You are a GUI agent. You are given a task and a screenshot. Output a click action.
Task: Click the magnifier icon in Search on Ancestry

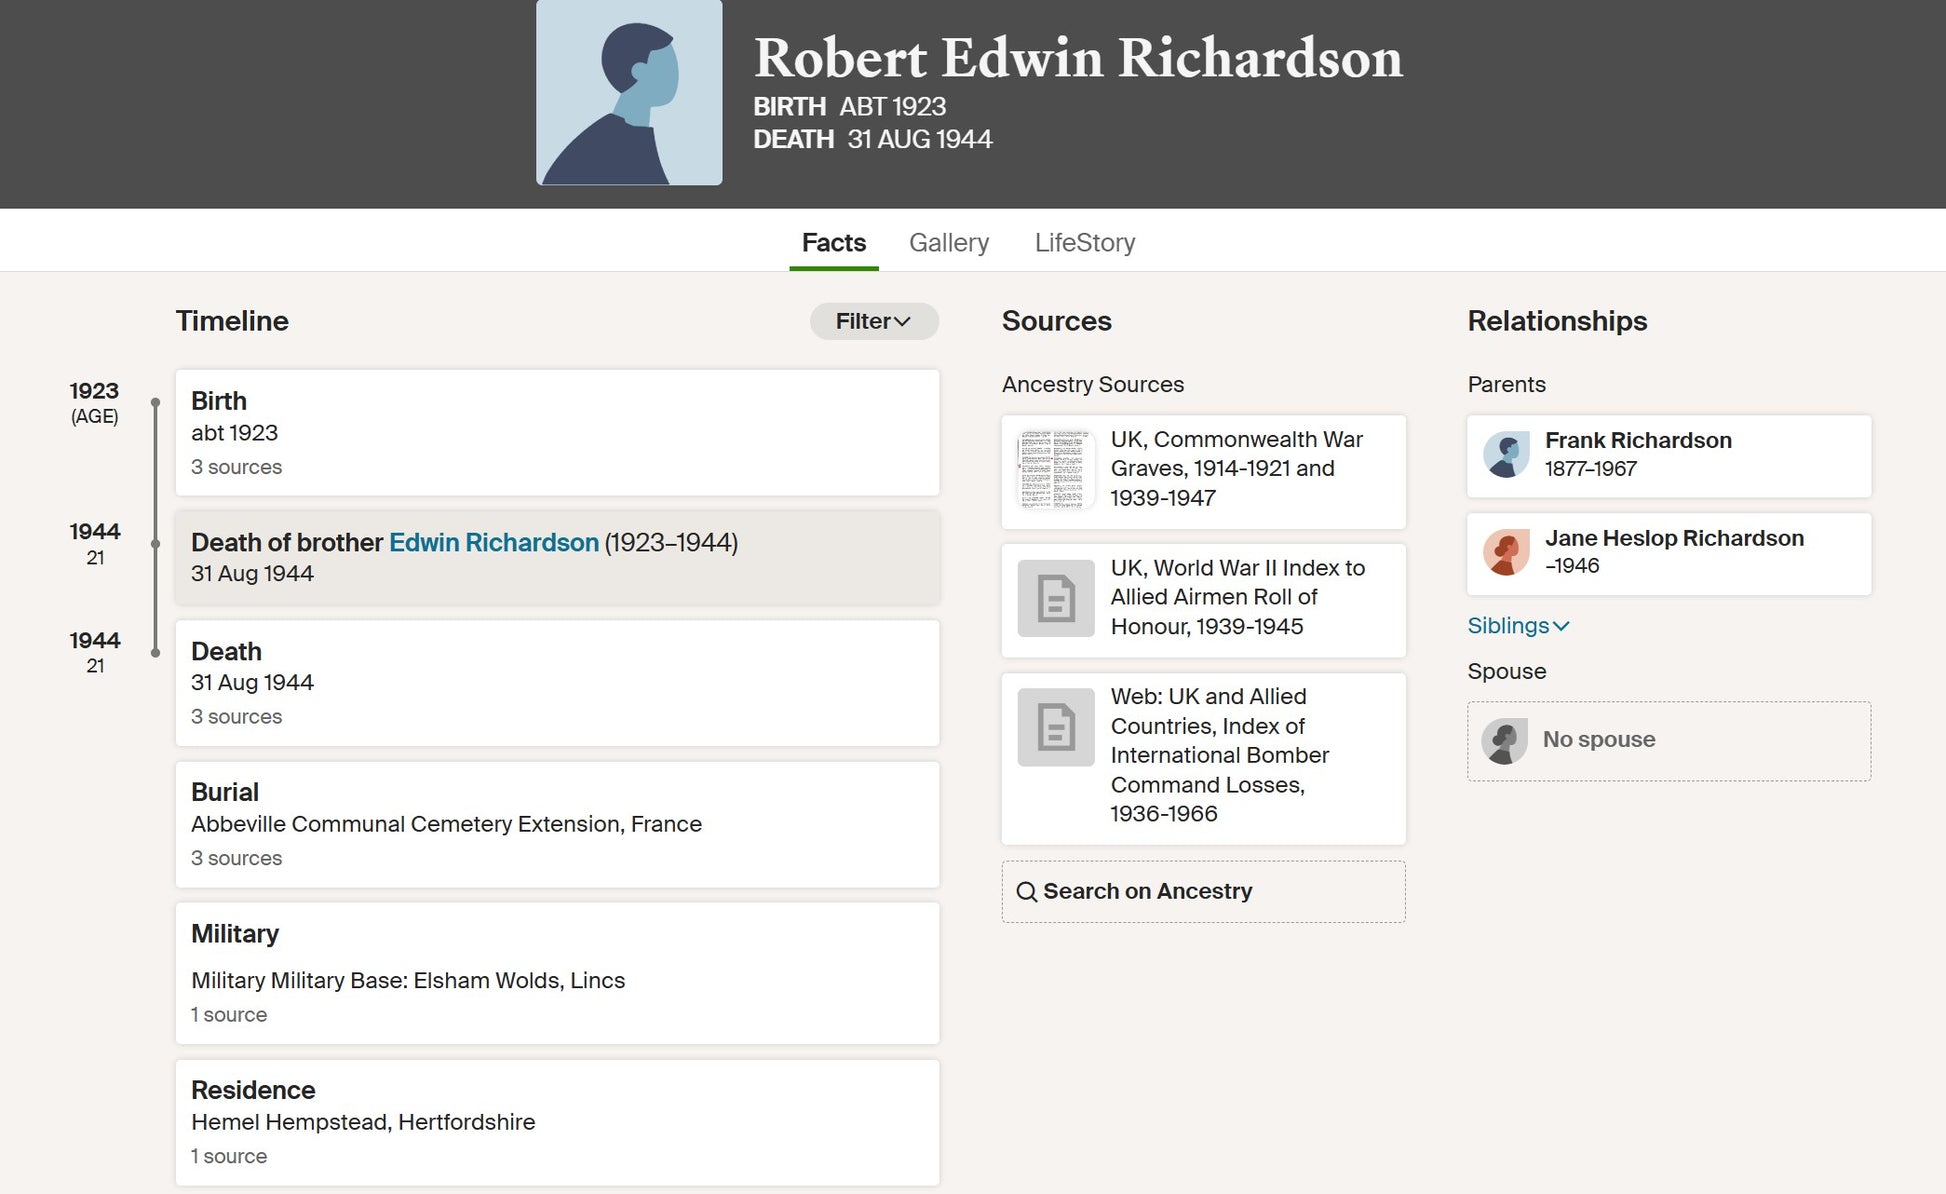click(1026, 892)
